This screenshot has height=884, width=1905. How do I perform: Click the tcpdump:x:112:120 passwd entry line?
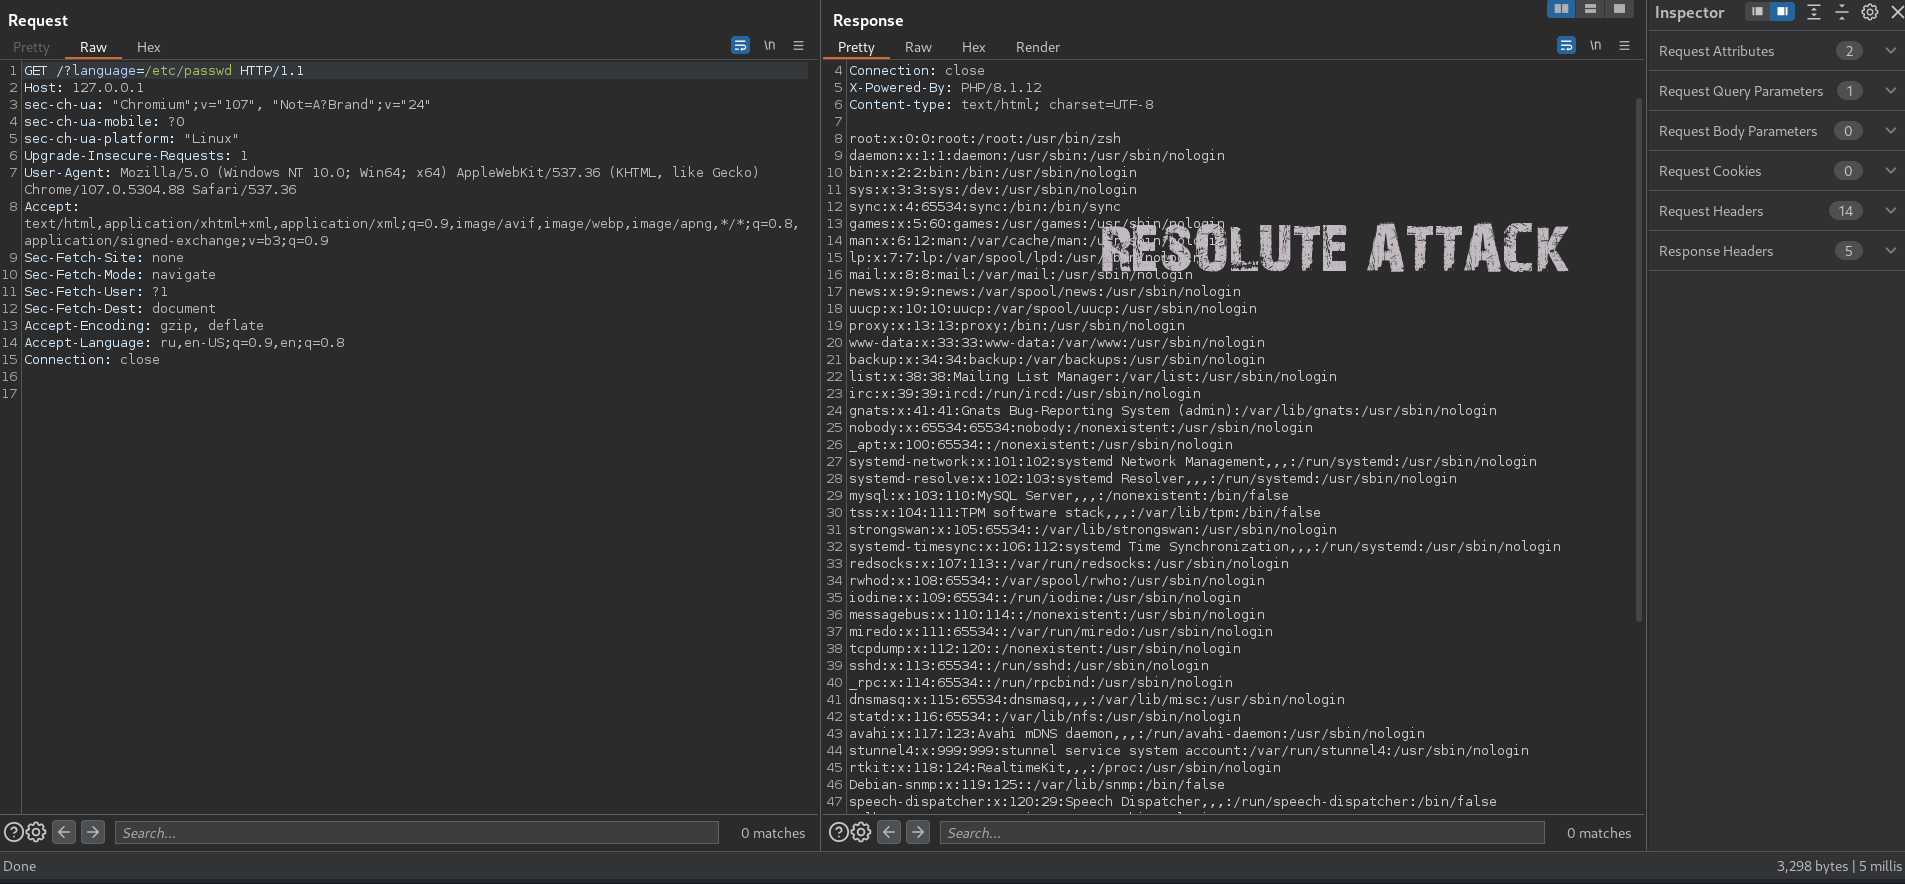coord(1045,649)
